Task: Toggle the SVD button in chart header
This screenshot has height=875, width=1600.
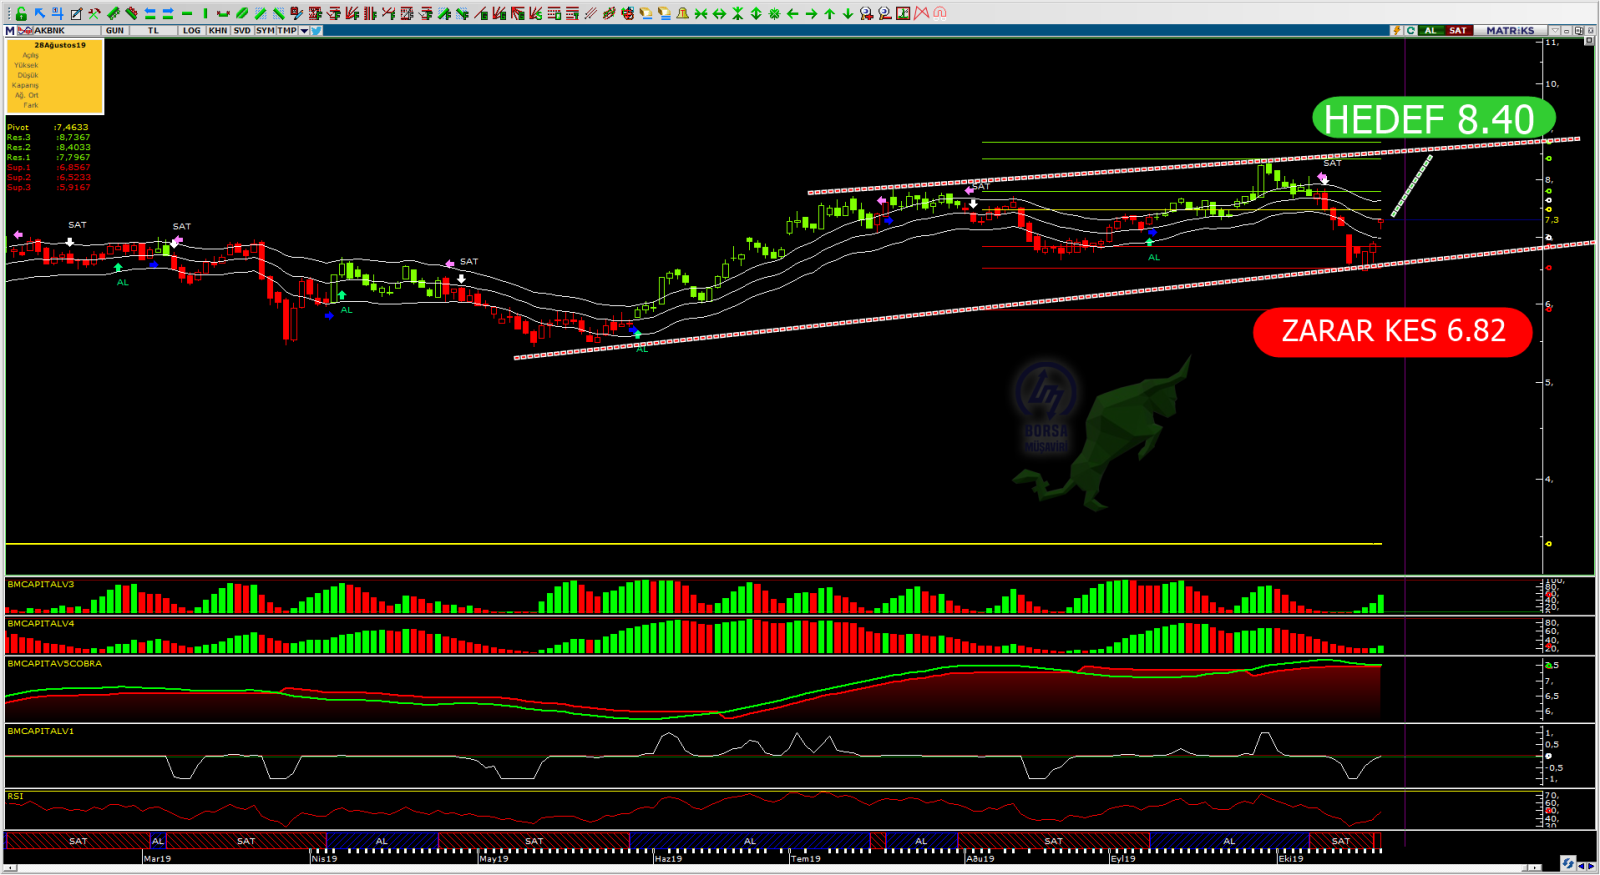Action: click(x=242, y=31)
